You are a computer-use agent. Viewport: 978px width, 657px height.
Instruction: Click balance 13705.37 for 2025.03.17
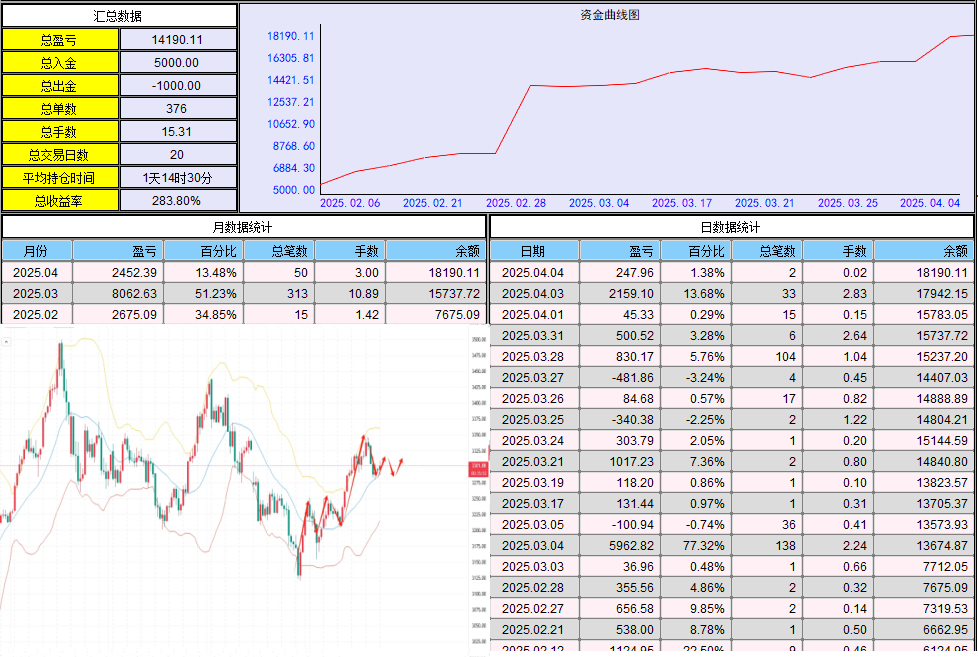[942, 504]
